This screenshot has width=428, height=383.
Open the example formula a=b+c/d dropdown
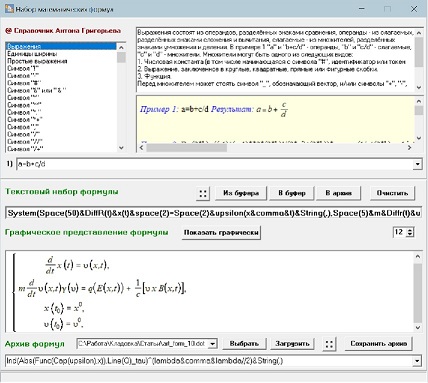point(417,164)
